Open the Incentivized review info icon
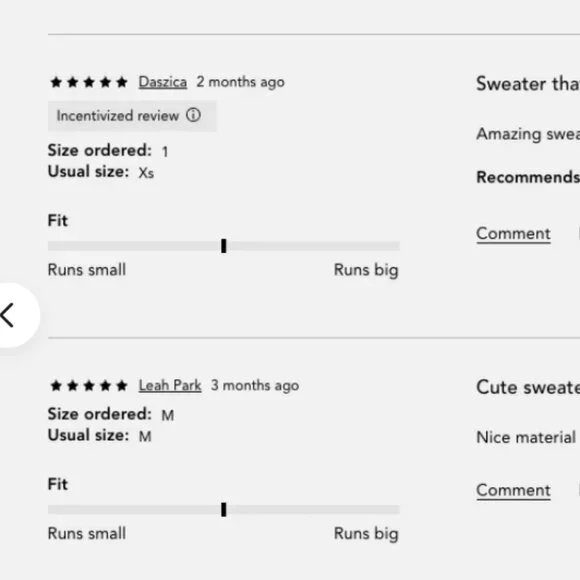 click(193, 115)
